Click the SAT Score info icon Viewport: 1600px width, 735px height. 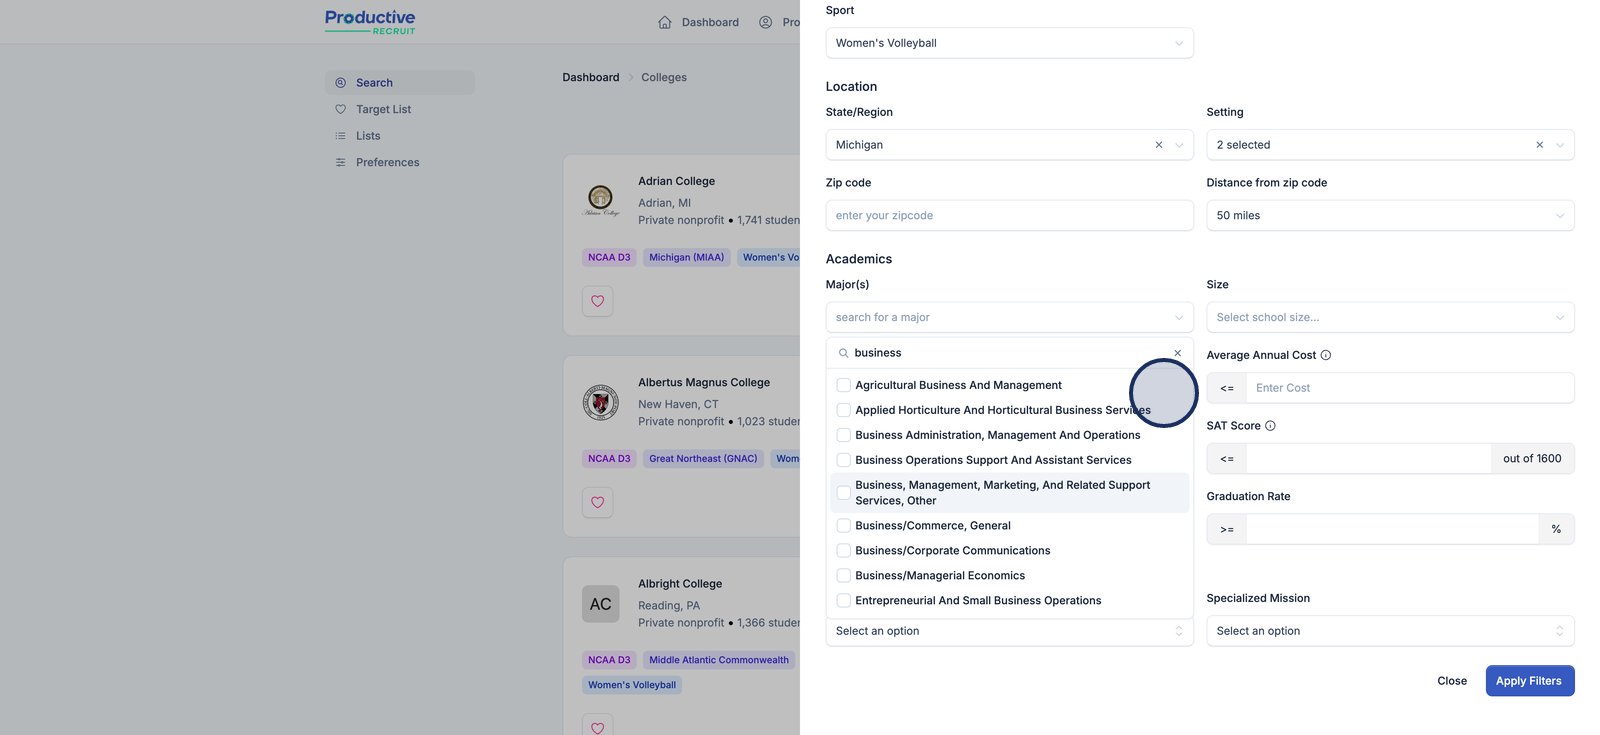pyautogui.click(x=1270, y=426)
